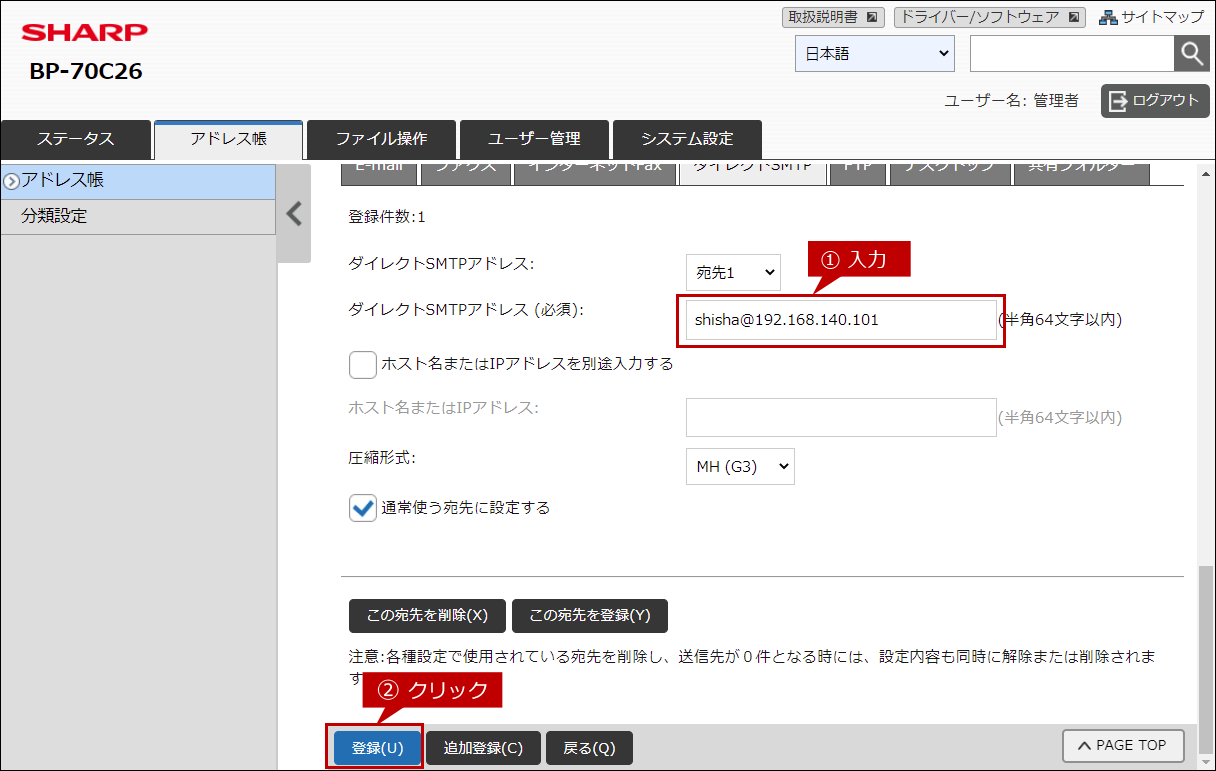Click the BP-70C26 model name
The width and height of the screenshot is (1216, 771).
[x=86, y=71]
